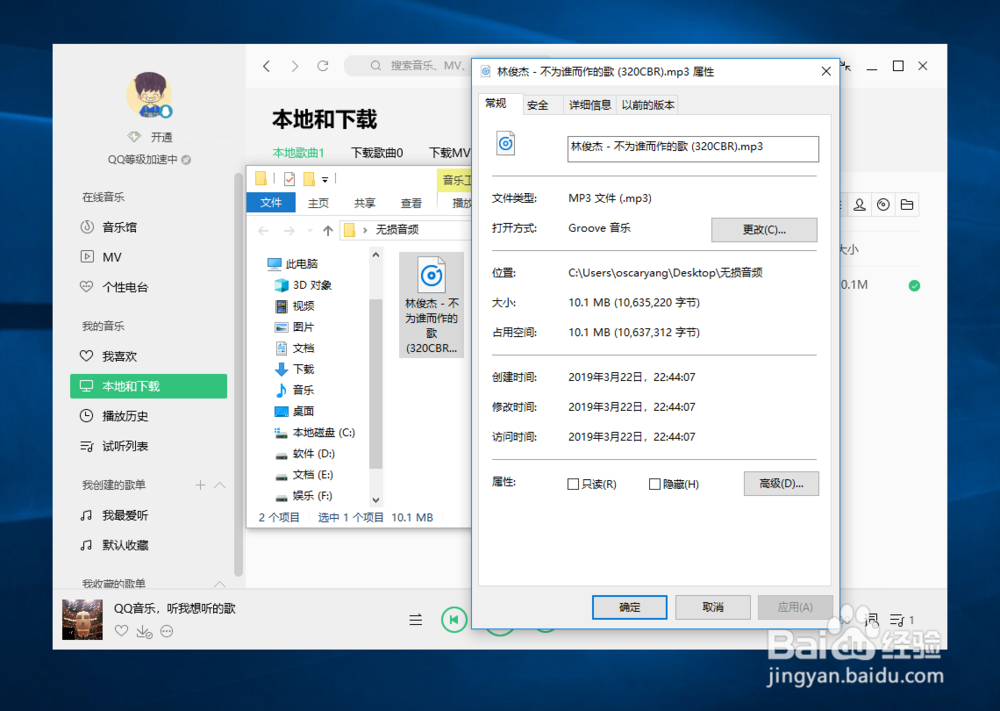
Task: Enable the 隐藏(H) checkbox
Action: pos(654,484)
